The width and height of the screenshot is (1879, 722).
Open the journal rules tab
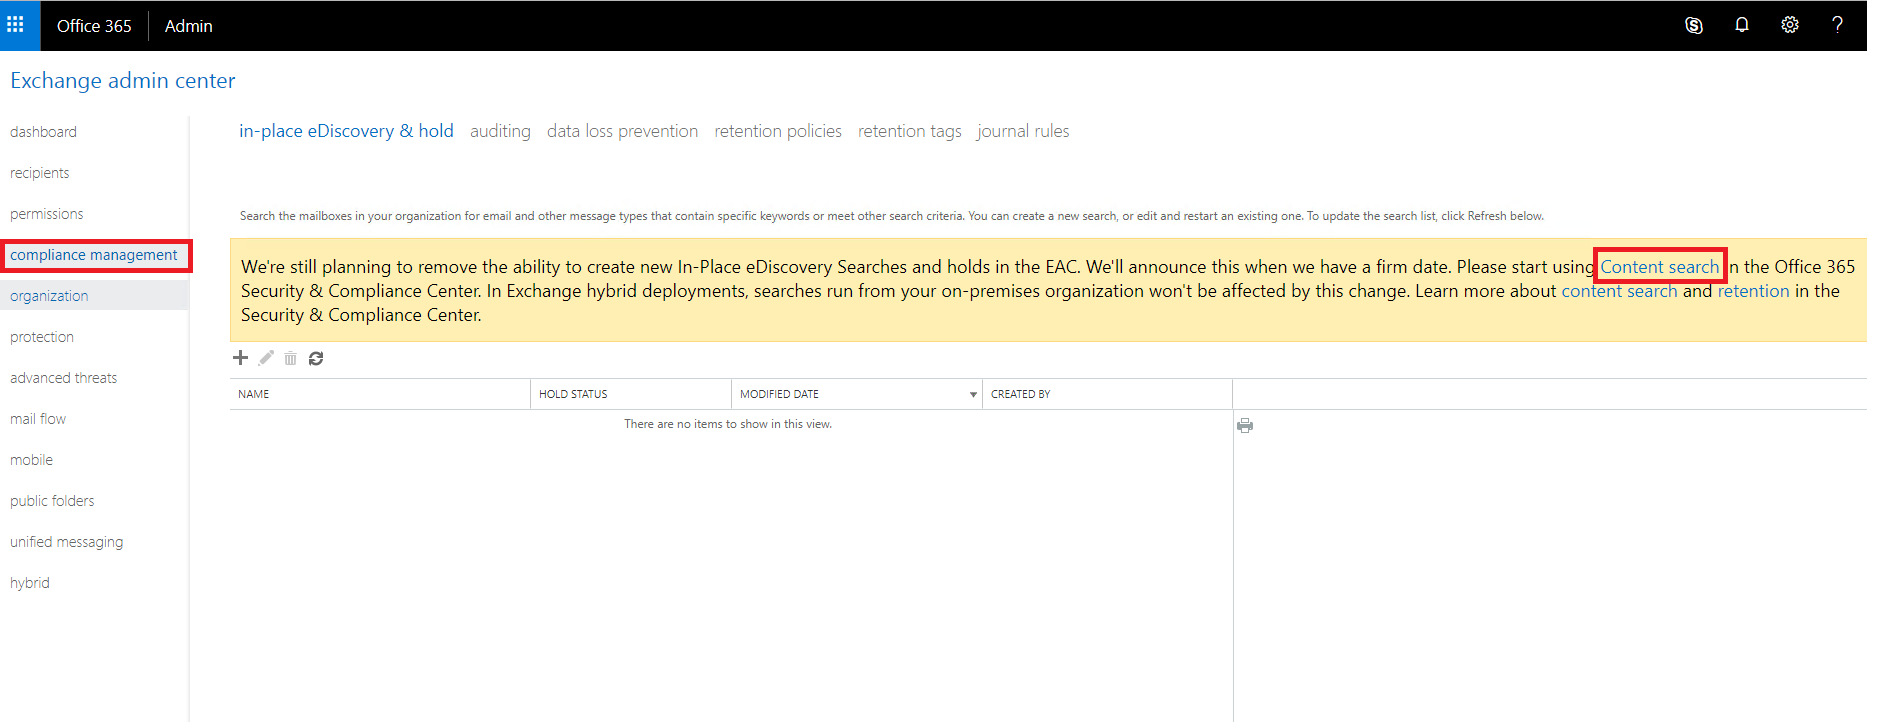tap(1023, 131)
